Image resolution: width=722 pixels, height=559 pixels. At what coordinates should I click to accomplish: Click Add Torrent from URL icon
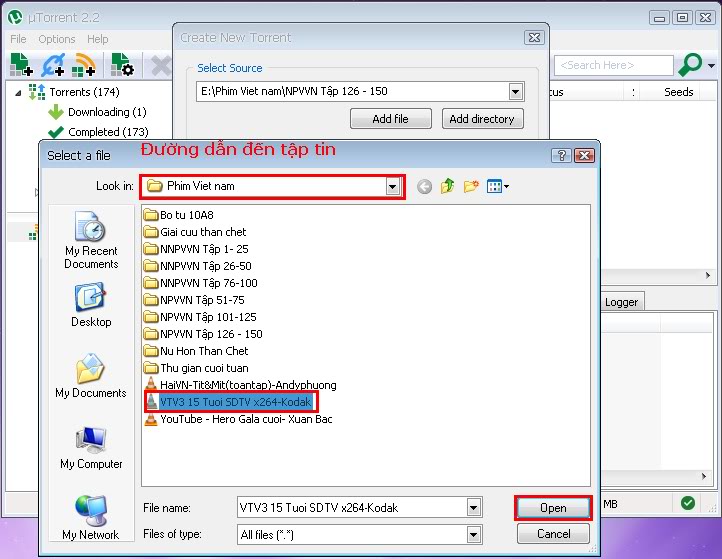(53, 65)
